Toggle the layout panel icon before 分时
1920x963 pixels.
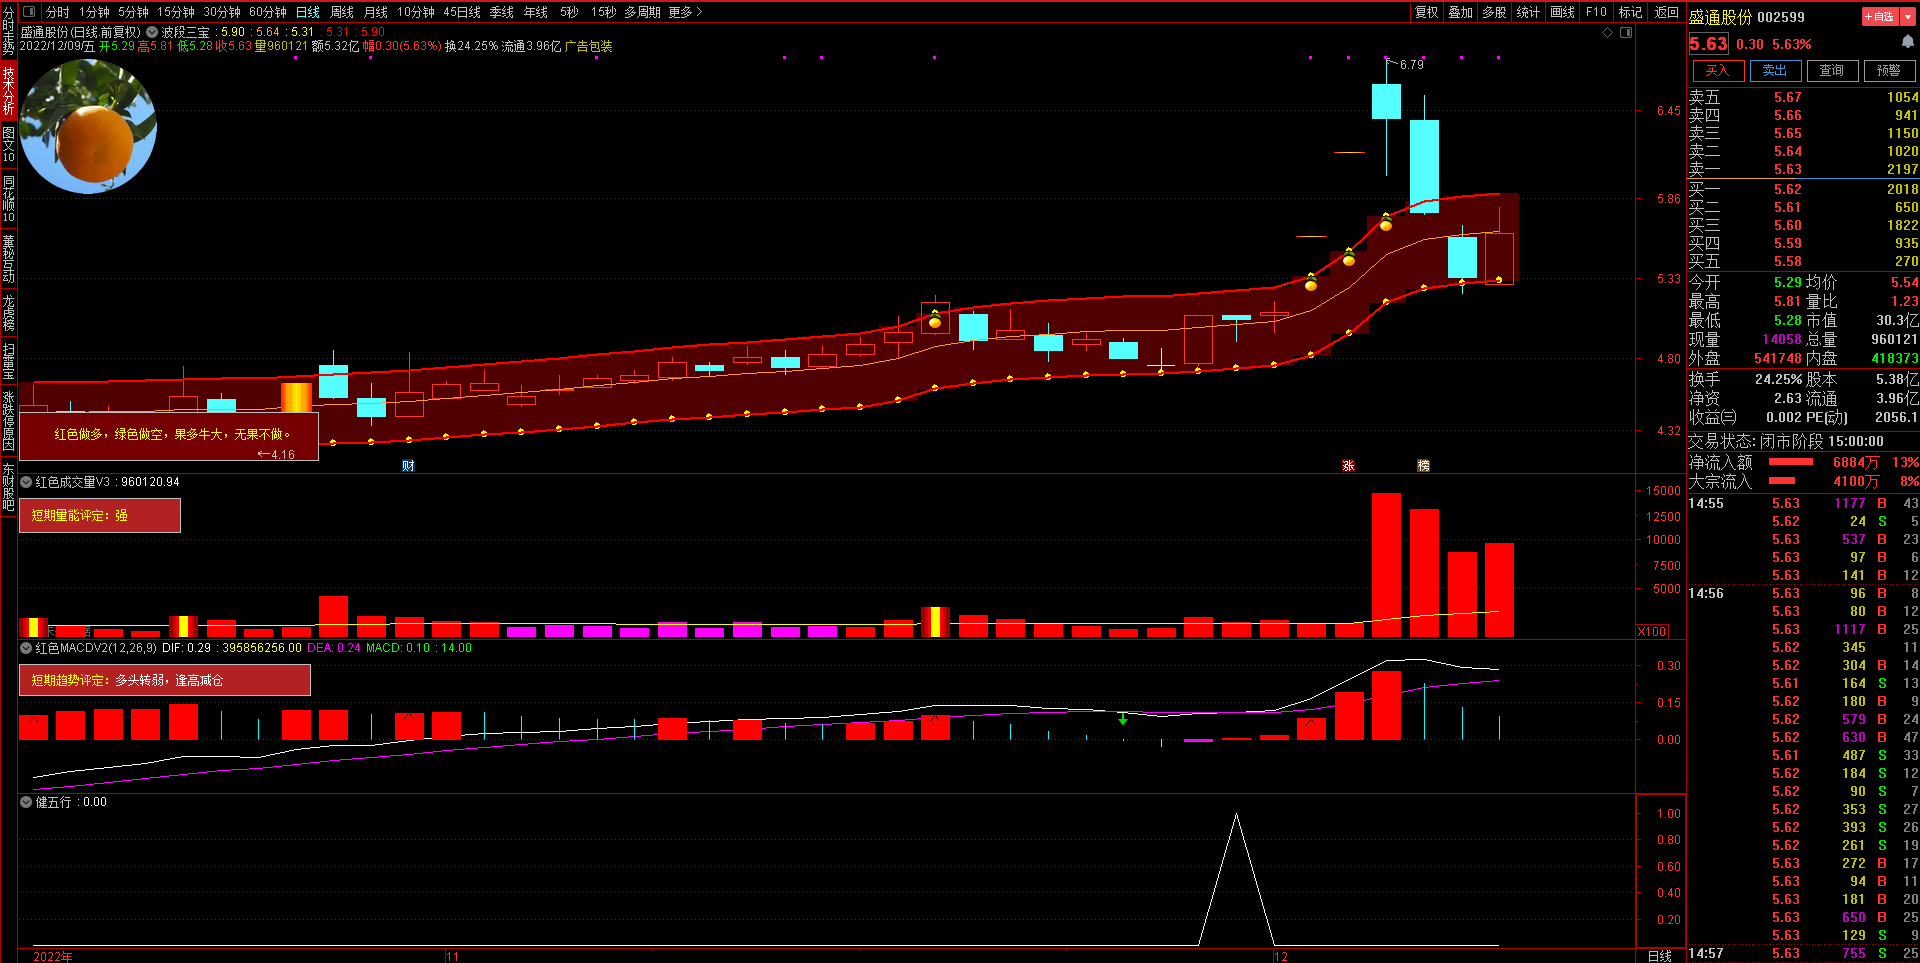[29, 12]
